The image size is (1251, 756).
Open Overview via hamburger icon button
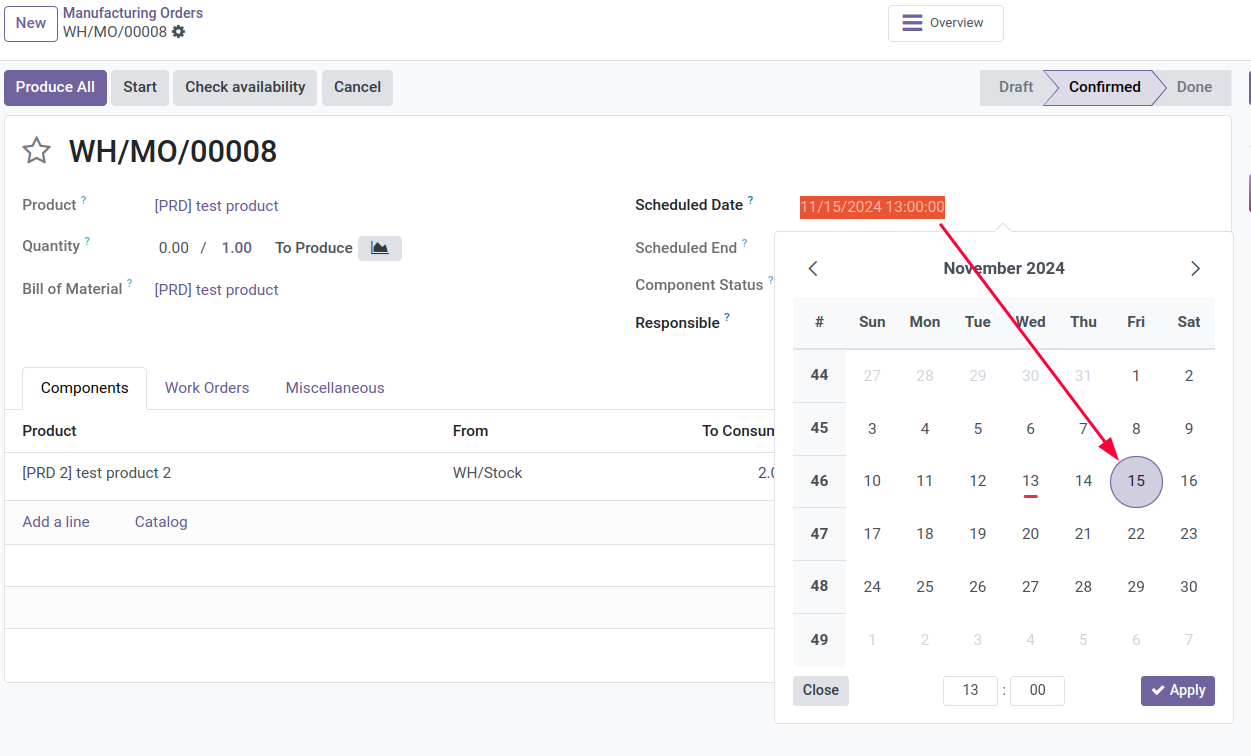pos(945,23)
